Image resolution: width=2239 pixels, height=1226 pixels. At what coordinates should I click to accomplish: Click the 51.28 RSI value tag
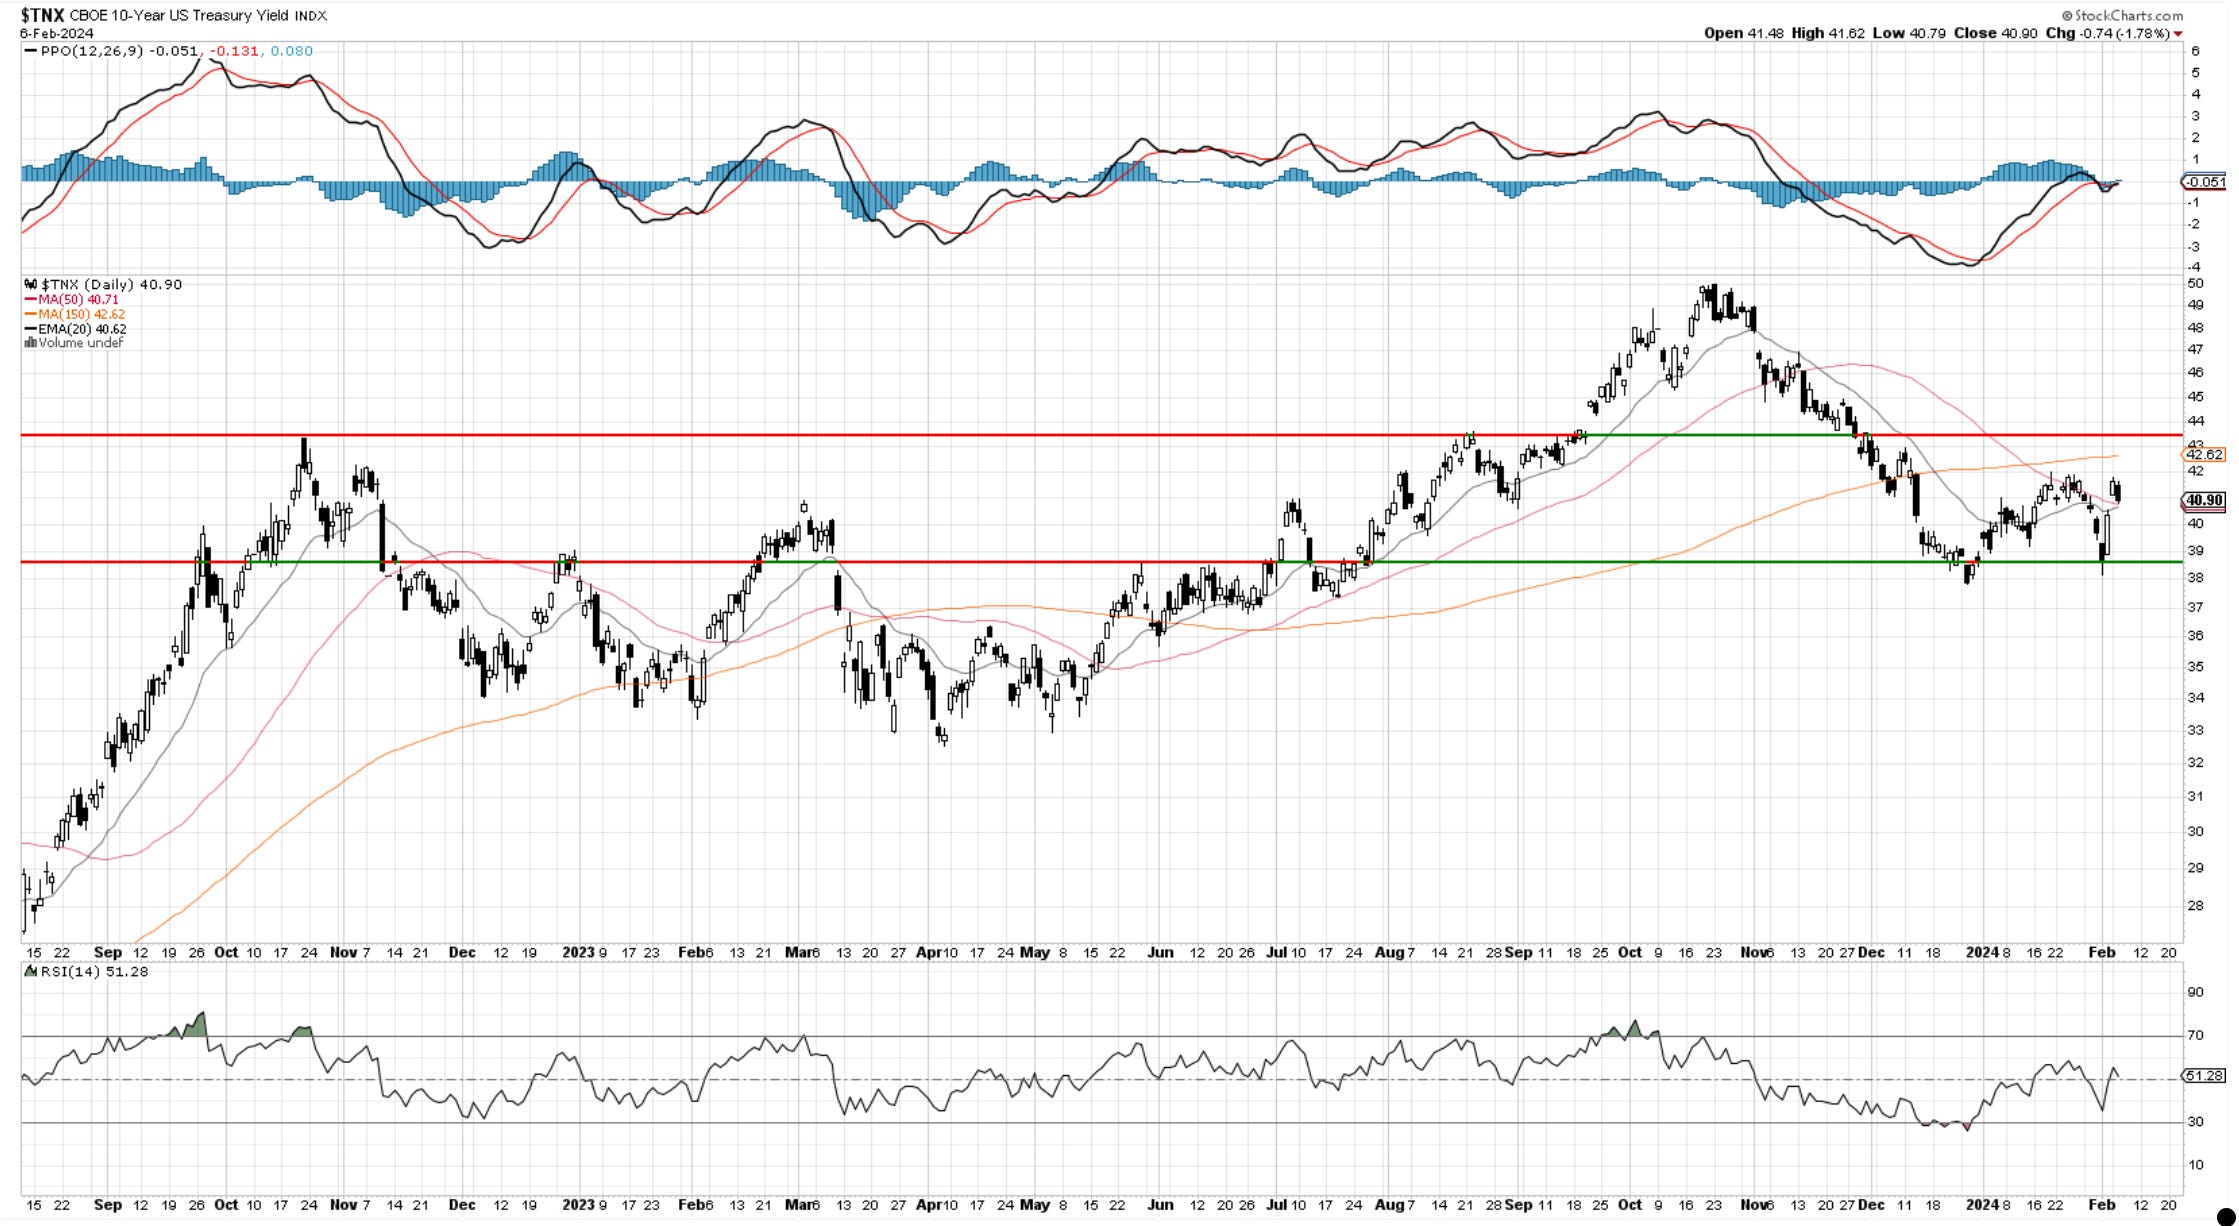pos(2204,1076)
